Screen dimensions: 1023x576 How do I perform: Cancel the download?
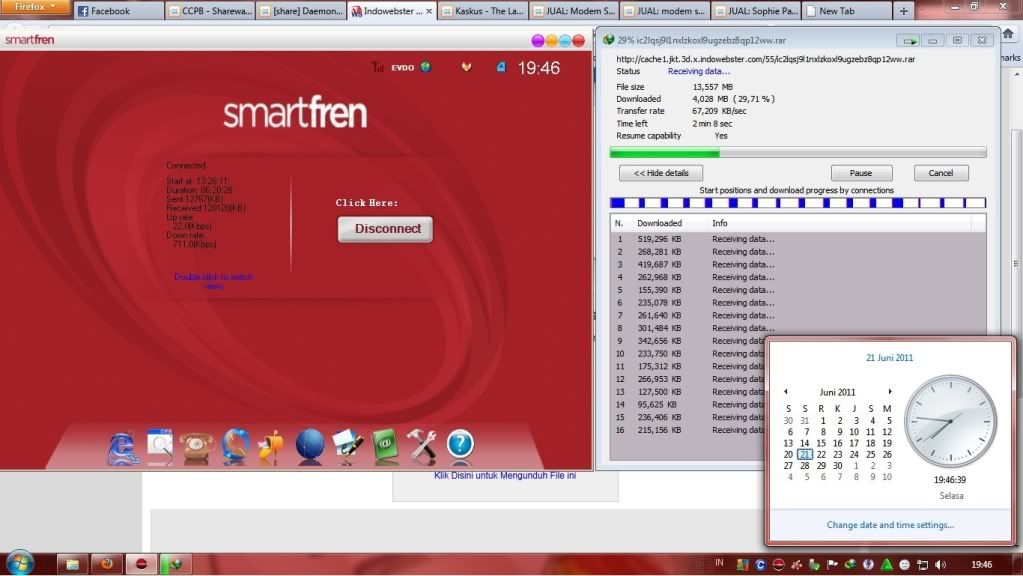click(x=941, y=173)
